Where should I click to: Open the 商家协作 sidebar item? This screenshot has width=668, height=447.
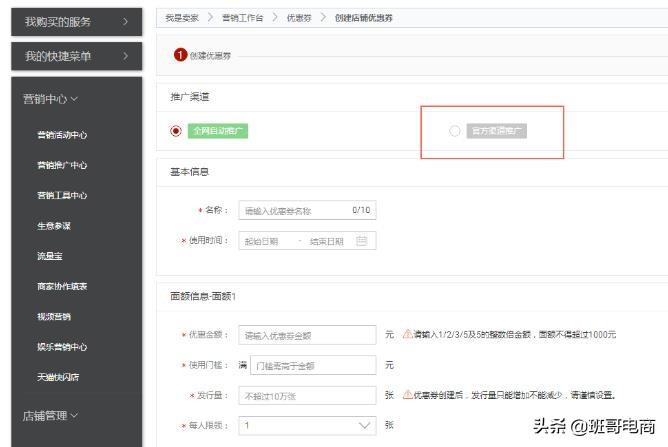click(62, 286)
